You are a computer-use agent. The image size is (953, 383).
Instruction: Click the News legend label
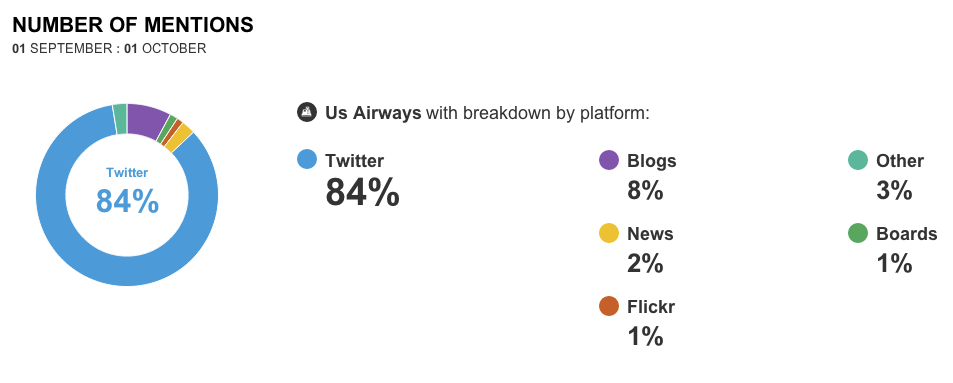(x=650, y=233)
